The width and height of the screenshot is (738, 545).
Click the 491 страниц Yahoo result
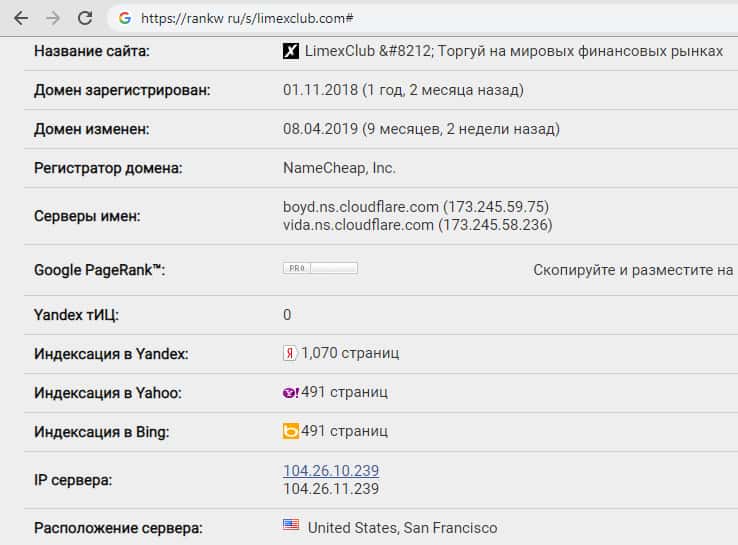344,392
